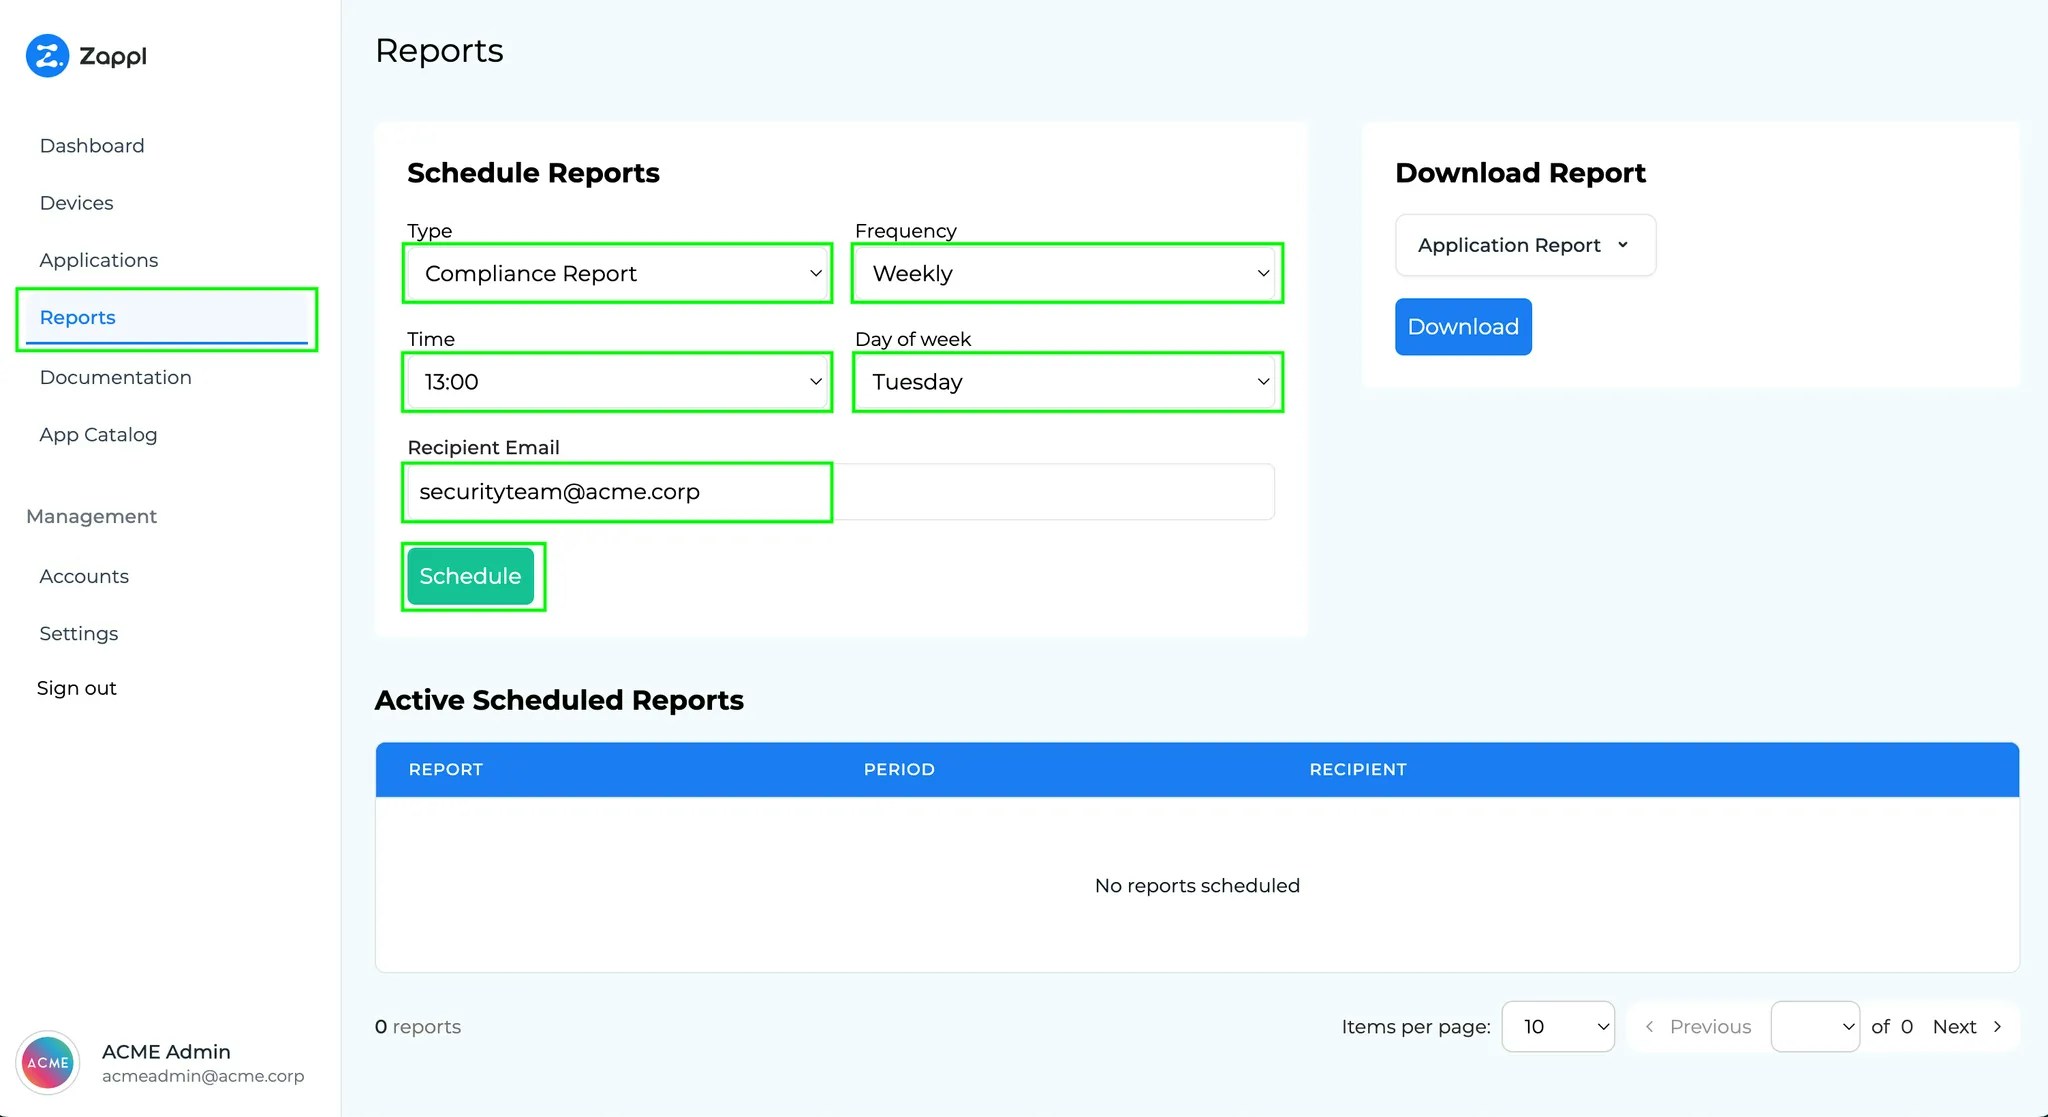Open the Application Report download selector

point(1524,246)
